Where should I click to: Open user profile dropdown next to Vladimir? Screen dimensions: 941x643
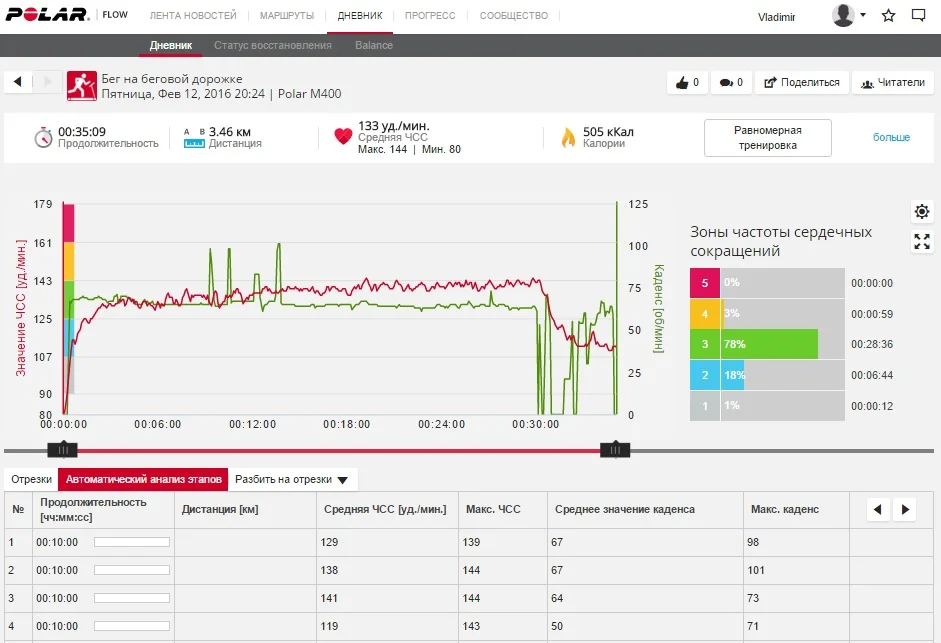point(849,16)
